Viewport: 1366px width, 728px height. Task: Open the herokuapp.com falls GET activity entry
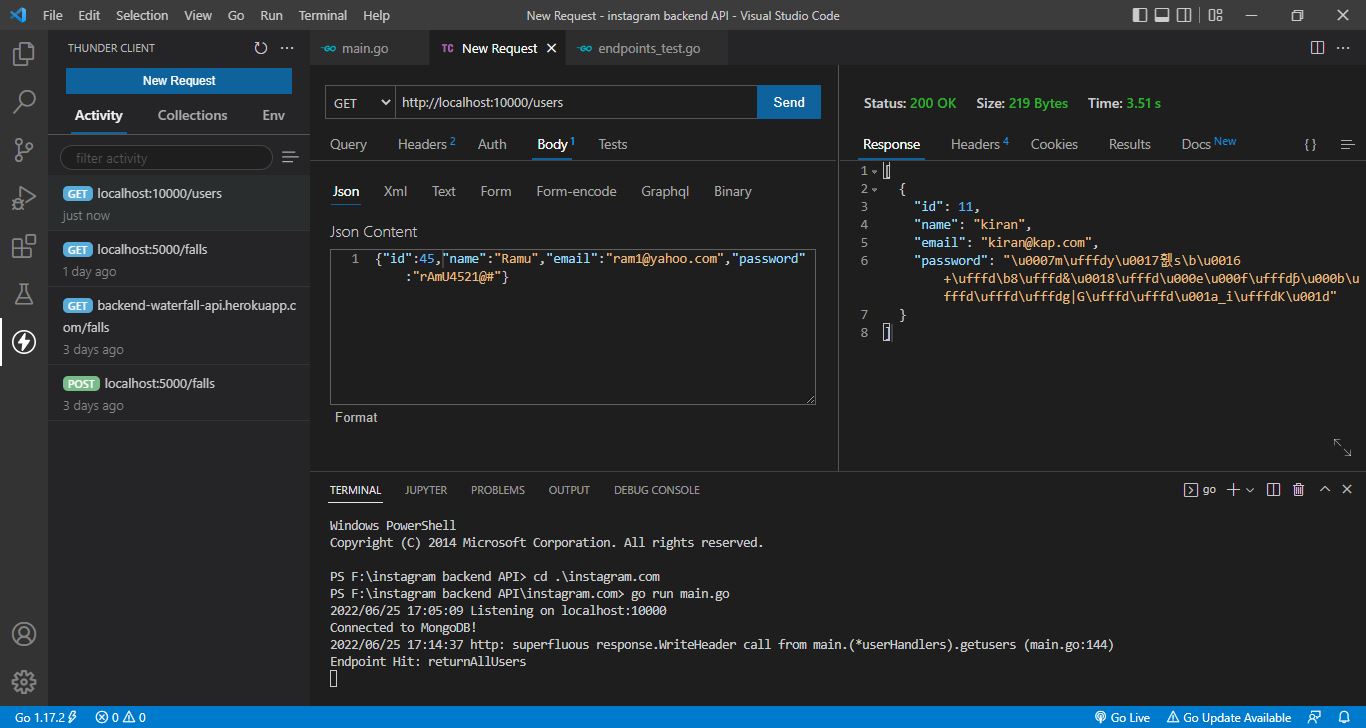coord(179,326)
